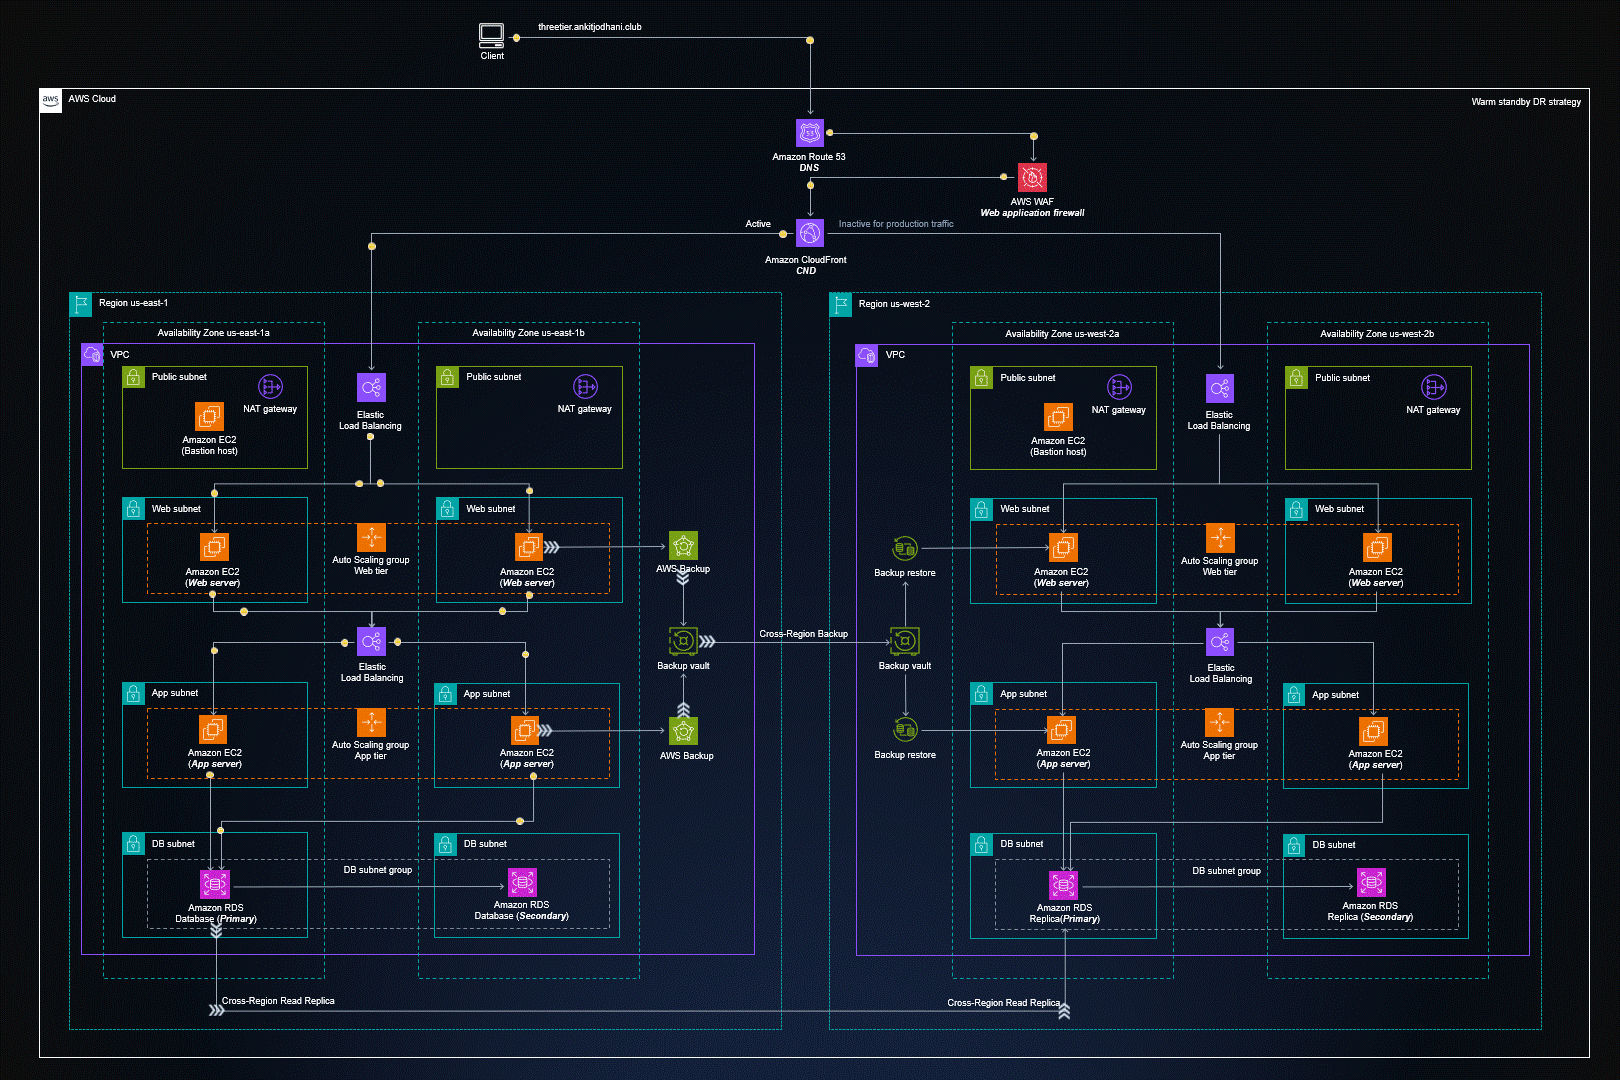Click Auto Scaling group Web tier icon in us-east-1
The width and height of the screenshot is (1620, 1080).
[x=371, y=538]
